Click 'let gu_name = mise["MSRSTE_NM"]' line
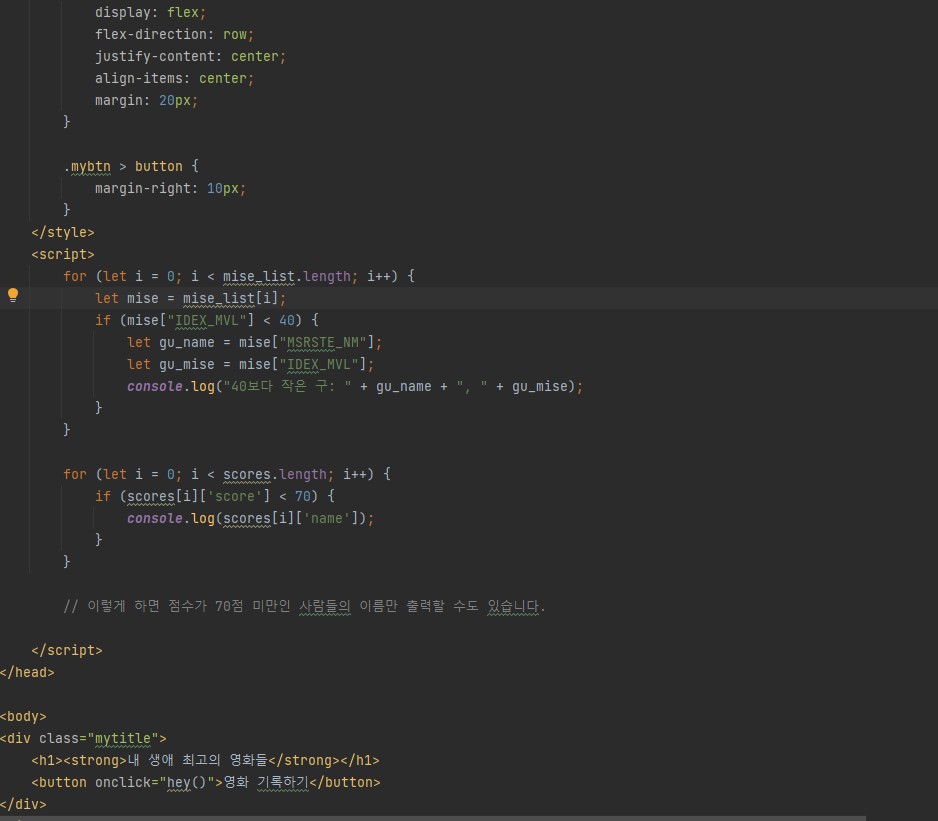 [254, 343]
